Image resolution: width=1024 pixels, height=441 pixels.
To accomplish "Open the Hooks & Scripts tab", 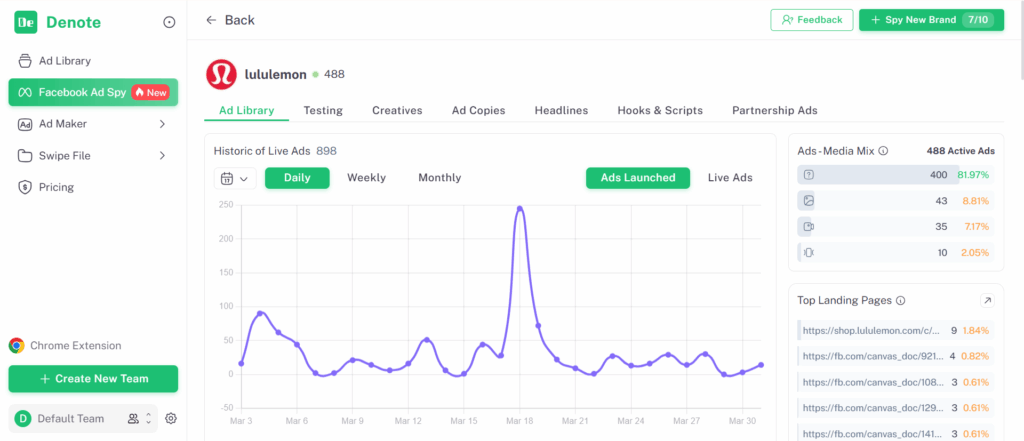I will tap(660, 110).
